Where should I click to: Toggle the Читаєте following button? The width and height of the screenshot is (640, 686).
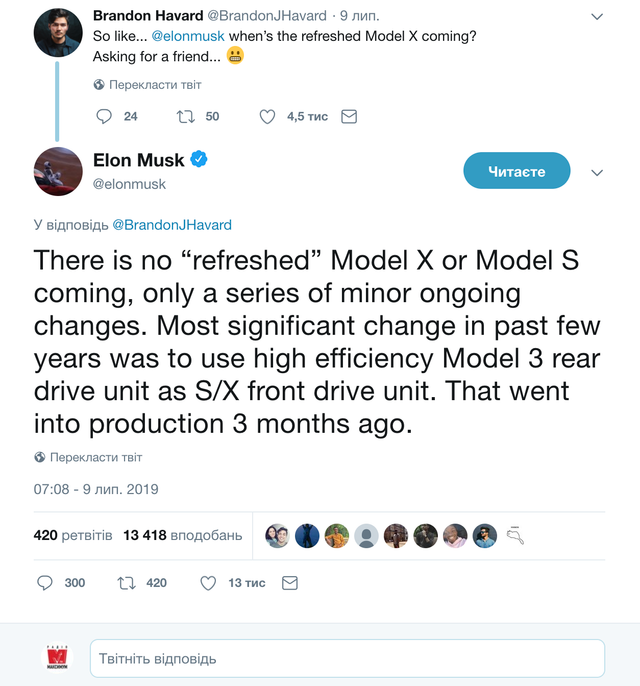tap(516, 171)
